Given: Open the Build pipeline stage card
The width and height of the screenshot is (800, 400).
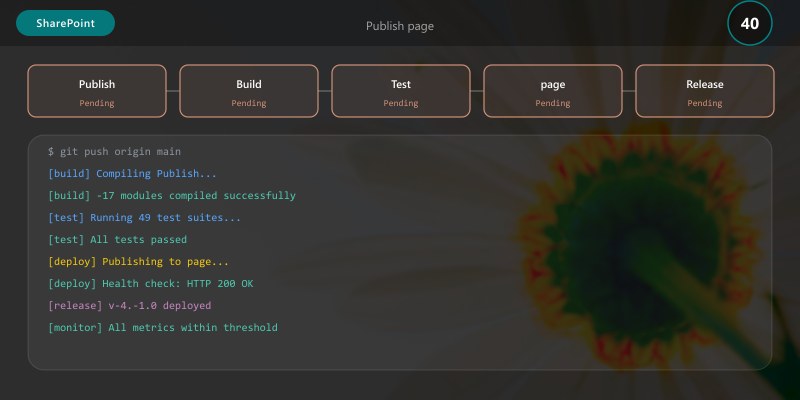Looking at the screenshot, I should click(249, 91).
